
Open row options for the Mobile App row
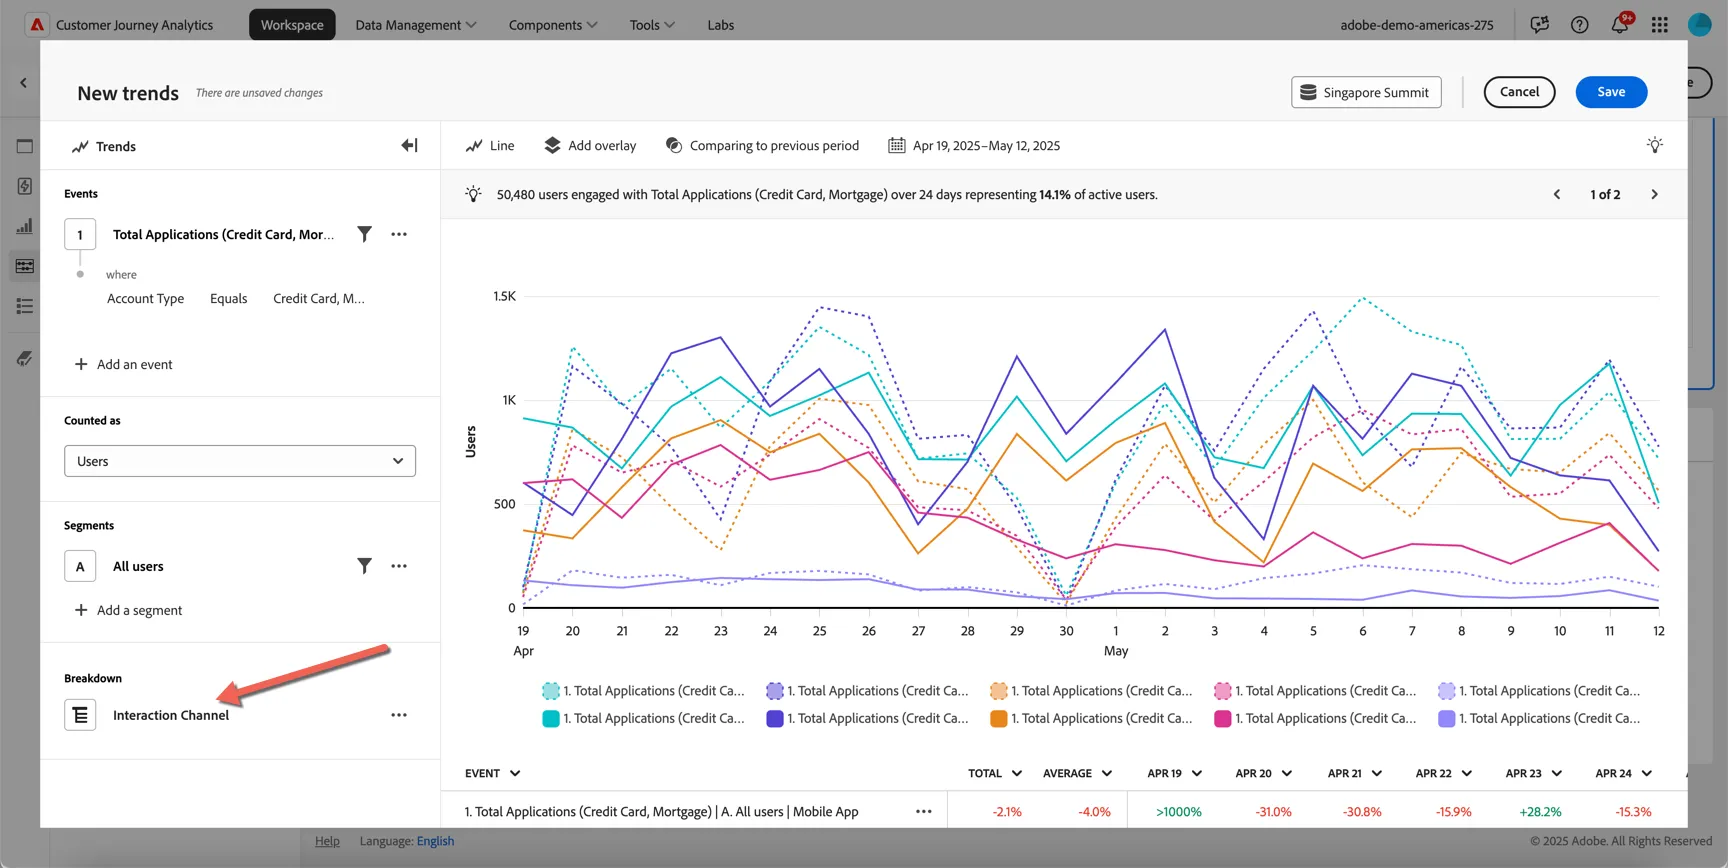coord(924,812)
